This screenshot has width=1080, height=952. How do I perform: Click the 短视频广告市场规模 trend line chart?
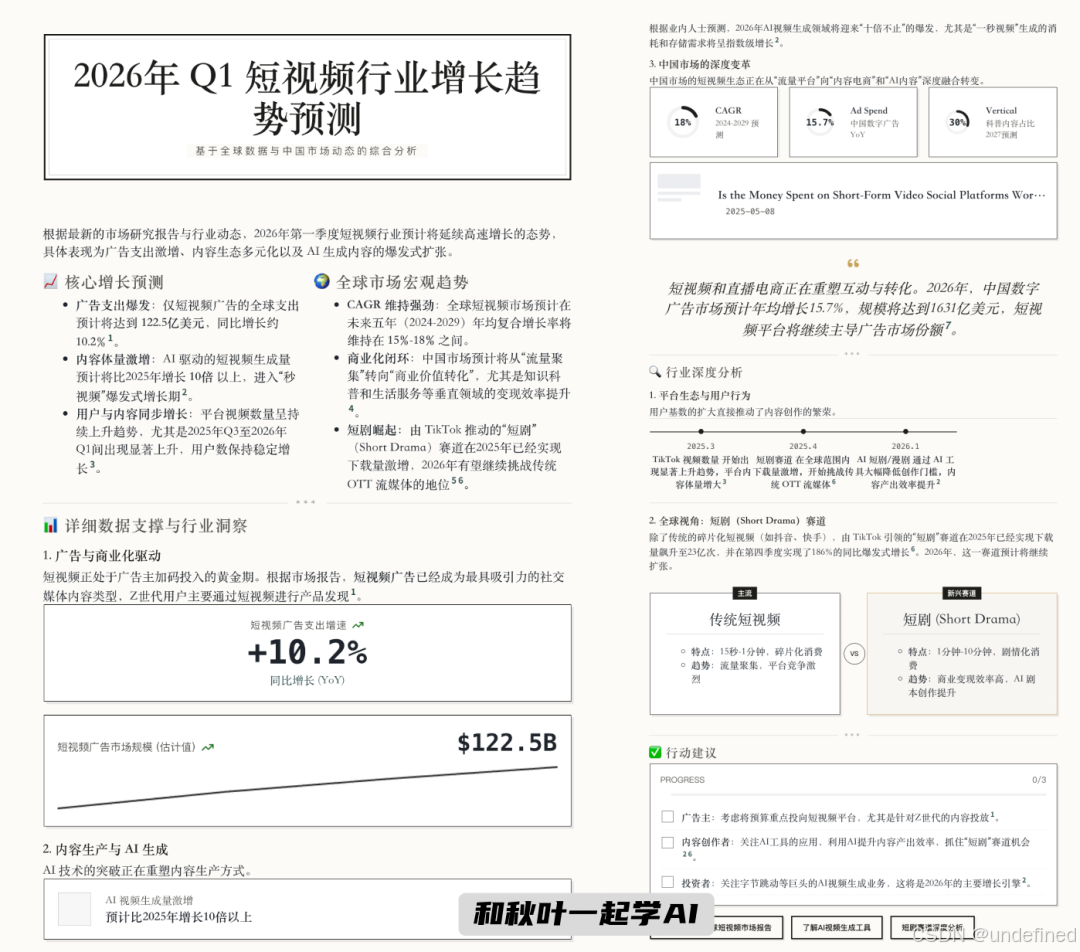pyautogui.click(x=307, y=787)
